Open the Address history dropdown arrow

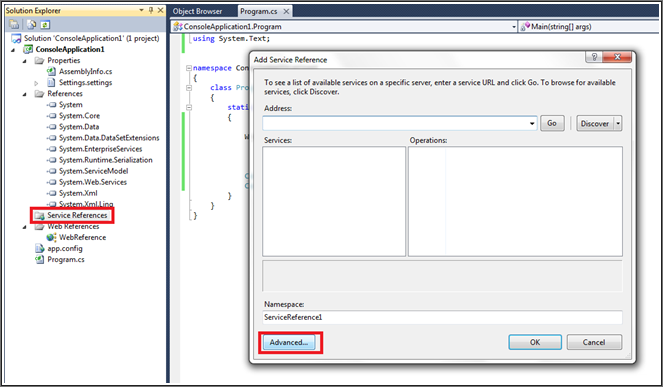(532, 124)
